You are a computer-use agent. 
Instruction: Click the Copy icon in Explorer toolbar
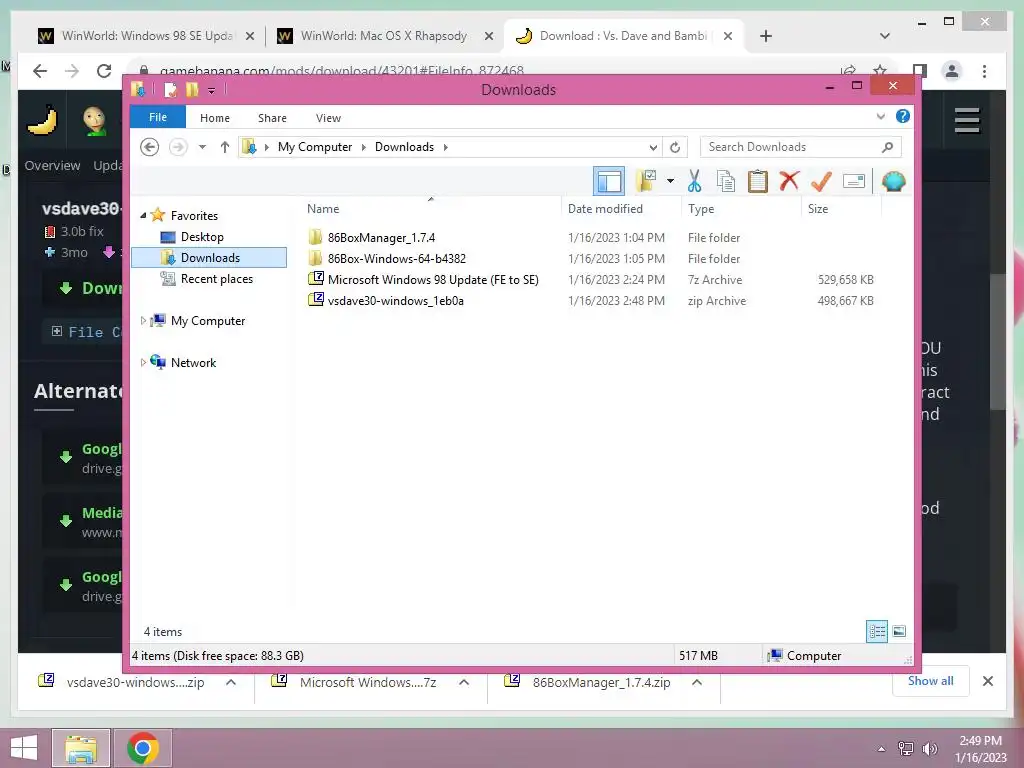(x=726, y=181)
